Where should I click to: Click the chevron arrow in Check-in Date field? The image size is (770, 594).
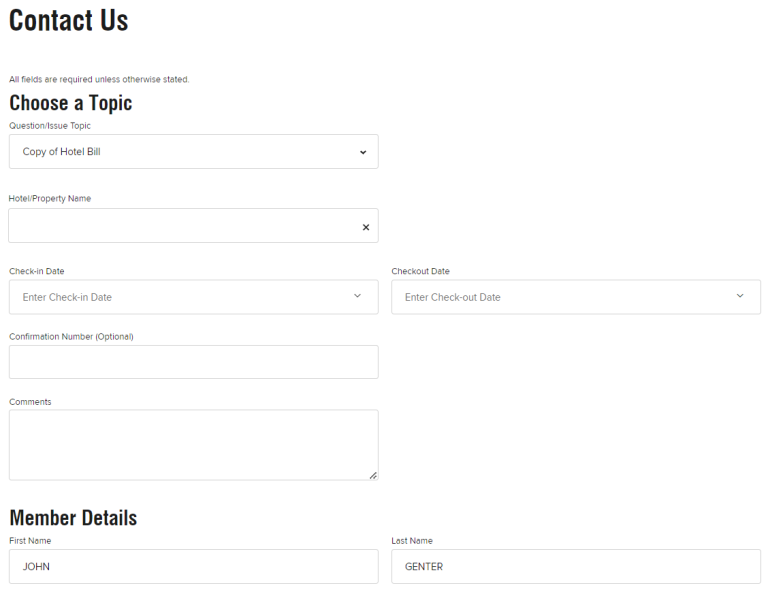357,296
